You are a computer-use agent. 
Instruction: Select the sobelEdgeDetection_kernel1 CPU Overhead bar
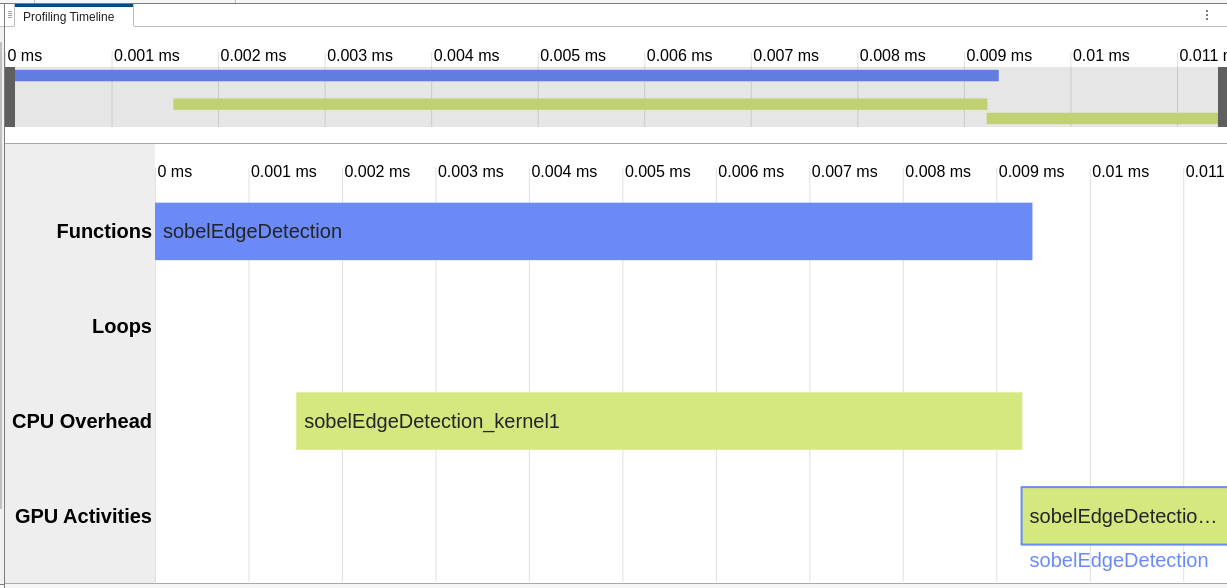point(658,421)
